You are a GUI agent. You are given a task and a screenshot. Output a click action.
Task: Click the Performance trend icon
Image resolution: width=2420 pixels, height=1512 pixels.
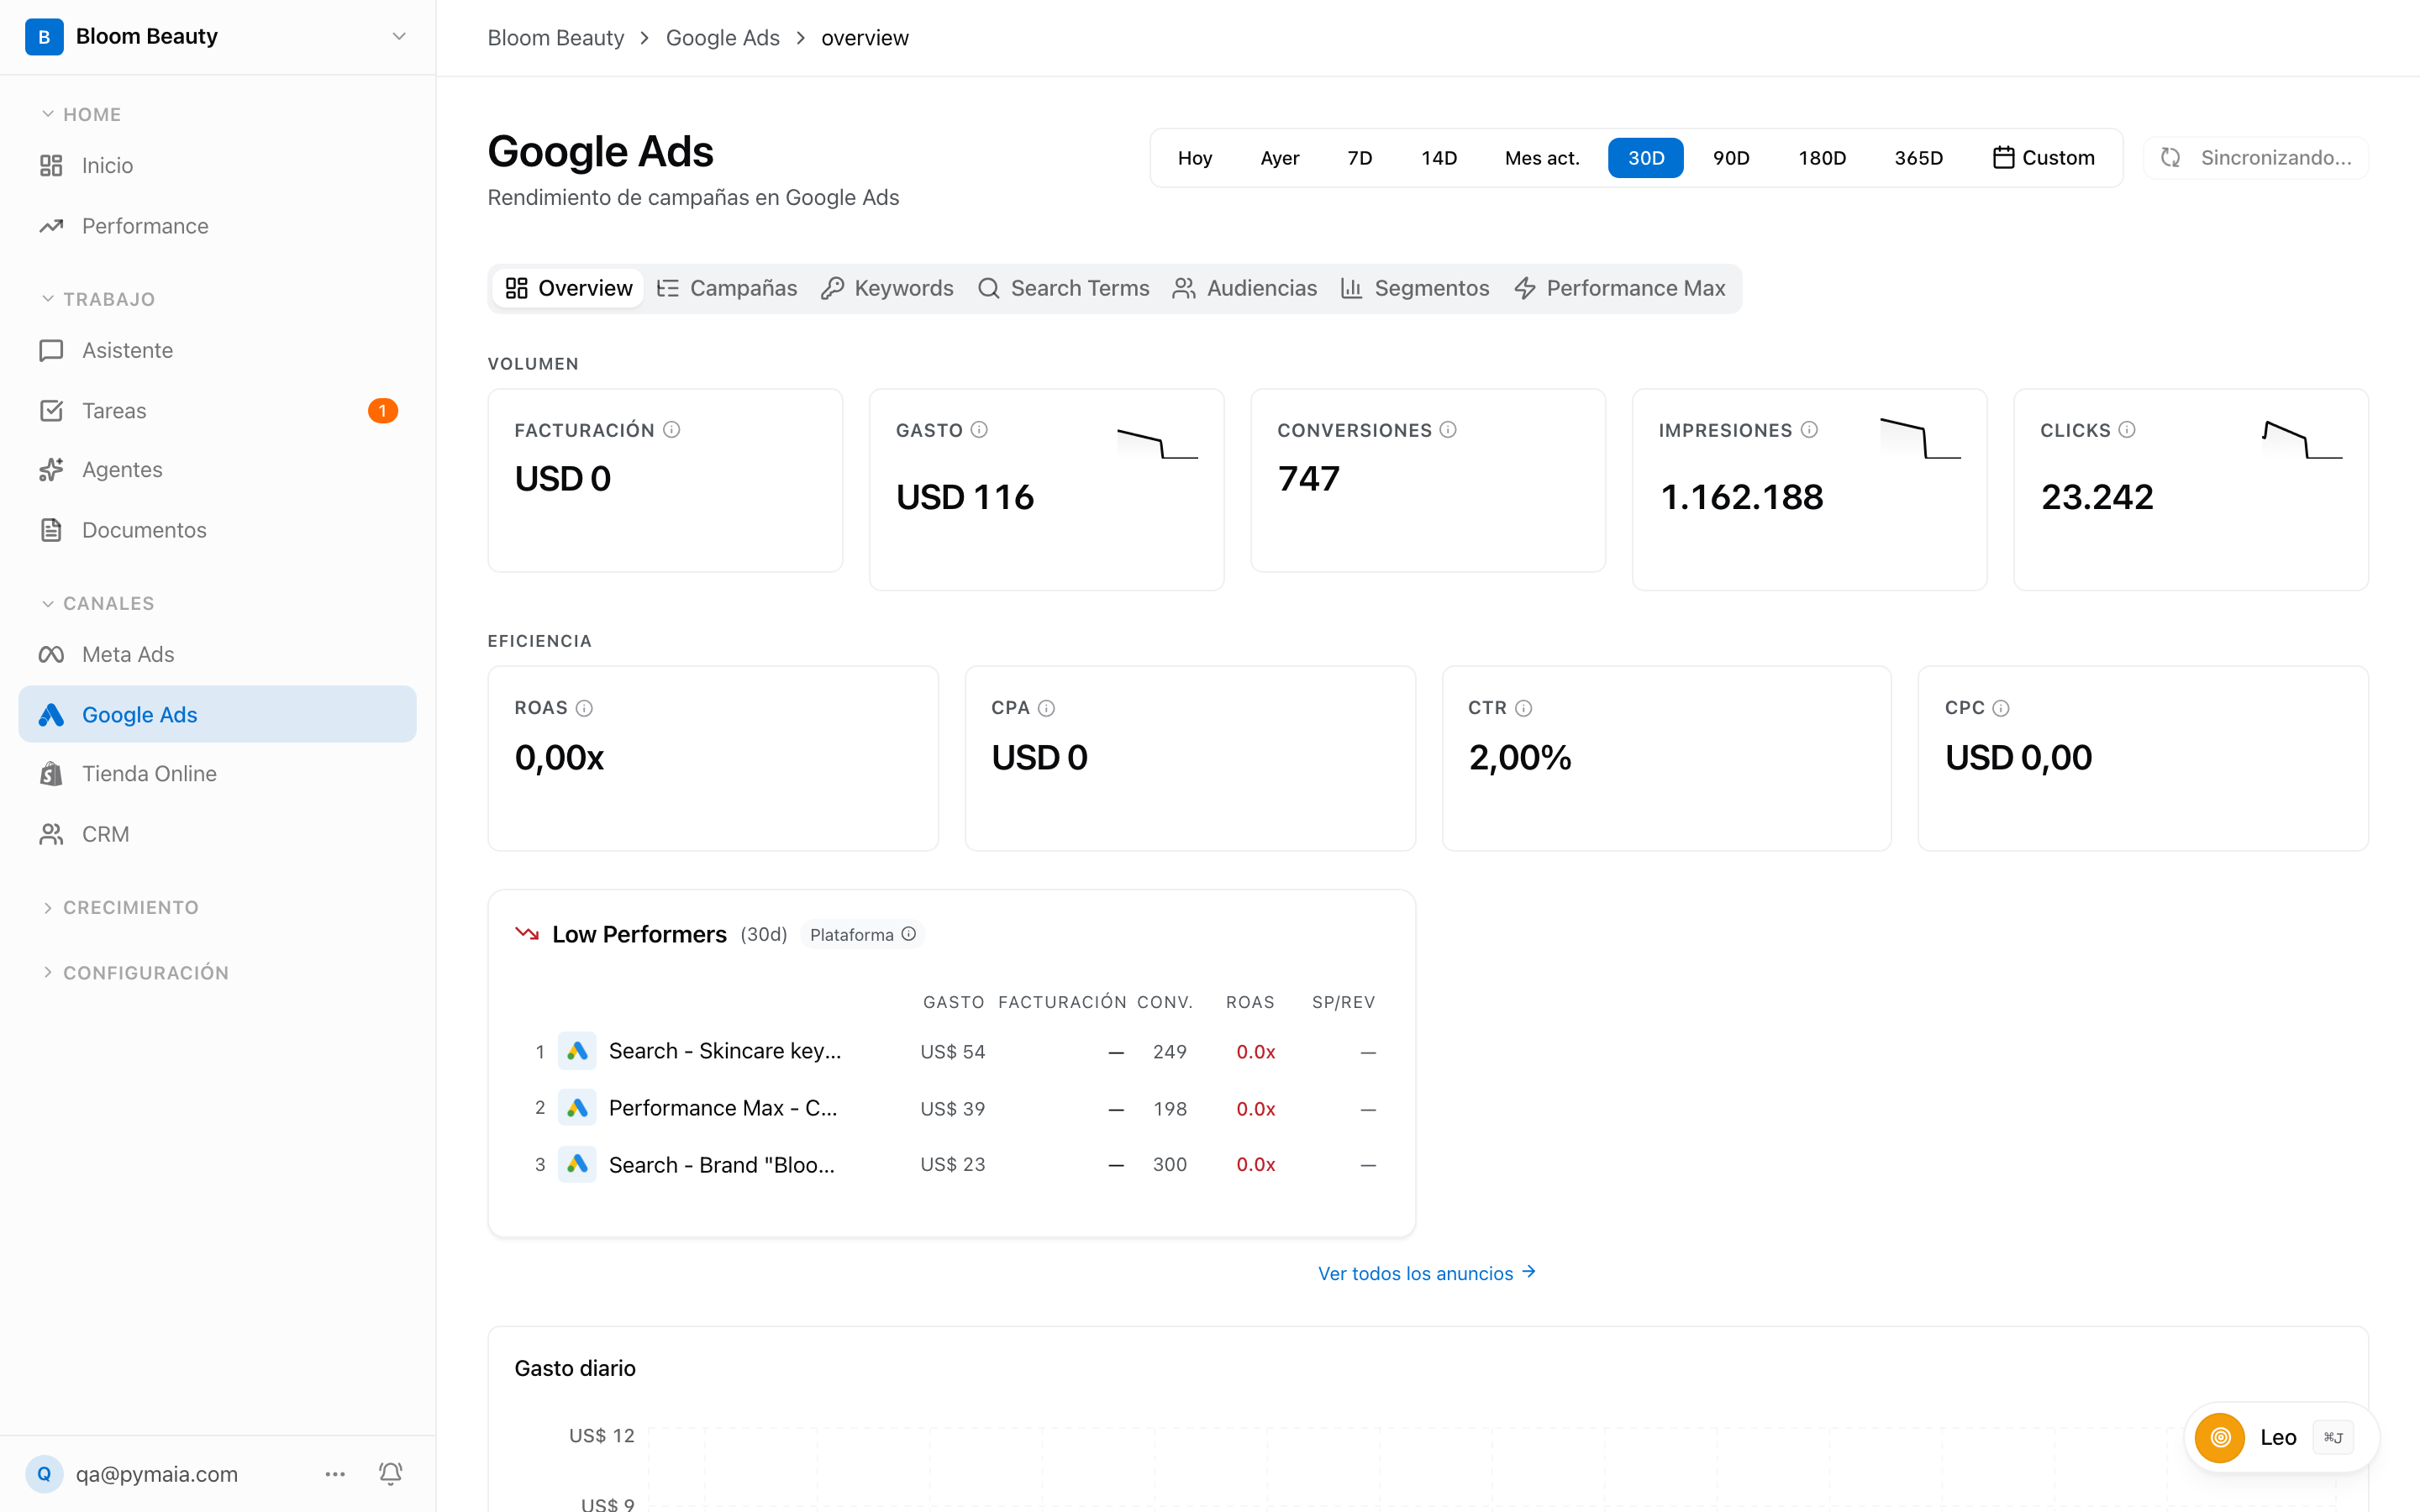pyautogui.click(x=51, y=226)
